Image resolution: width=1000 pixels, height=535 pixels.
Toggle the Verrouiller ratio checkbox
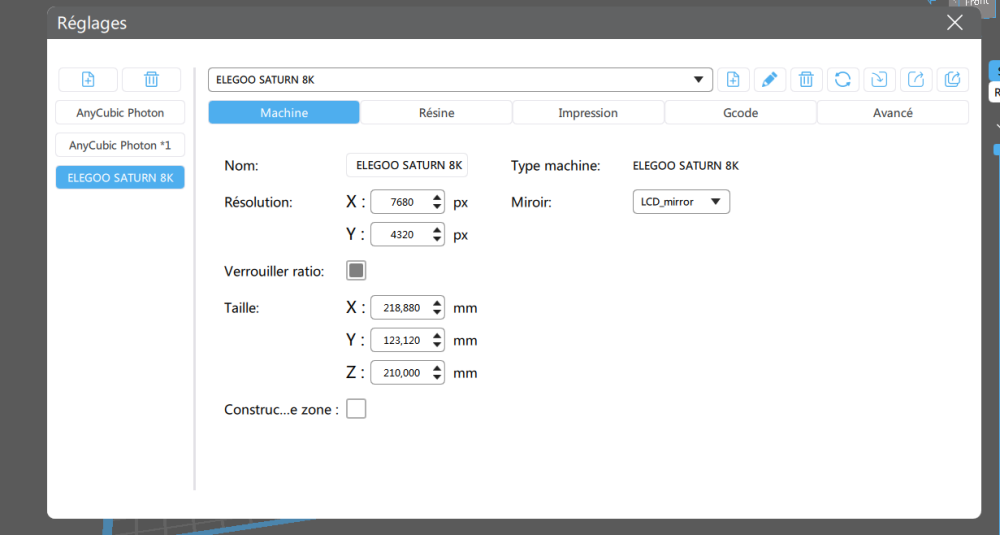[356, 270]
